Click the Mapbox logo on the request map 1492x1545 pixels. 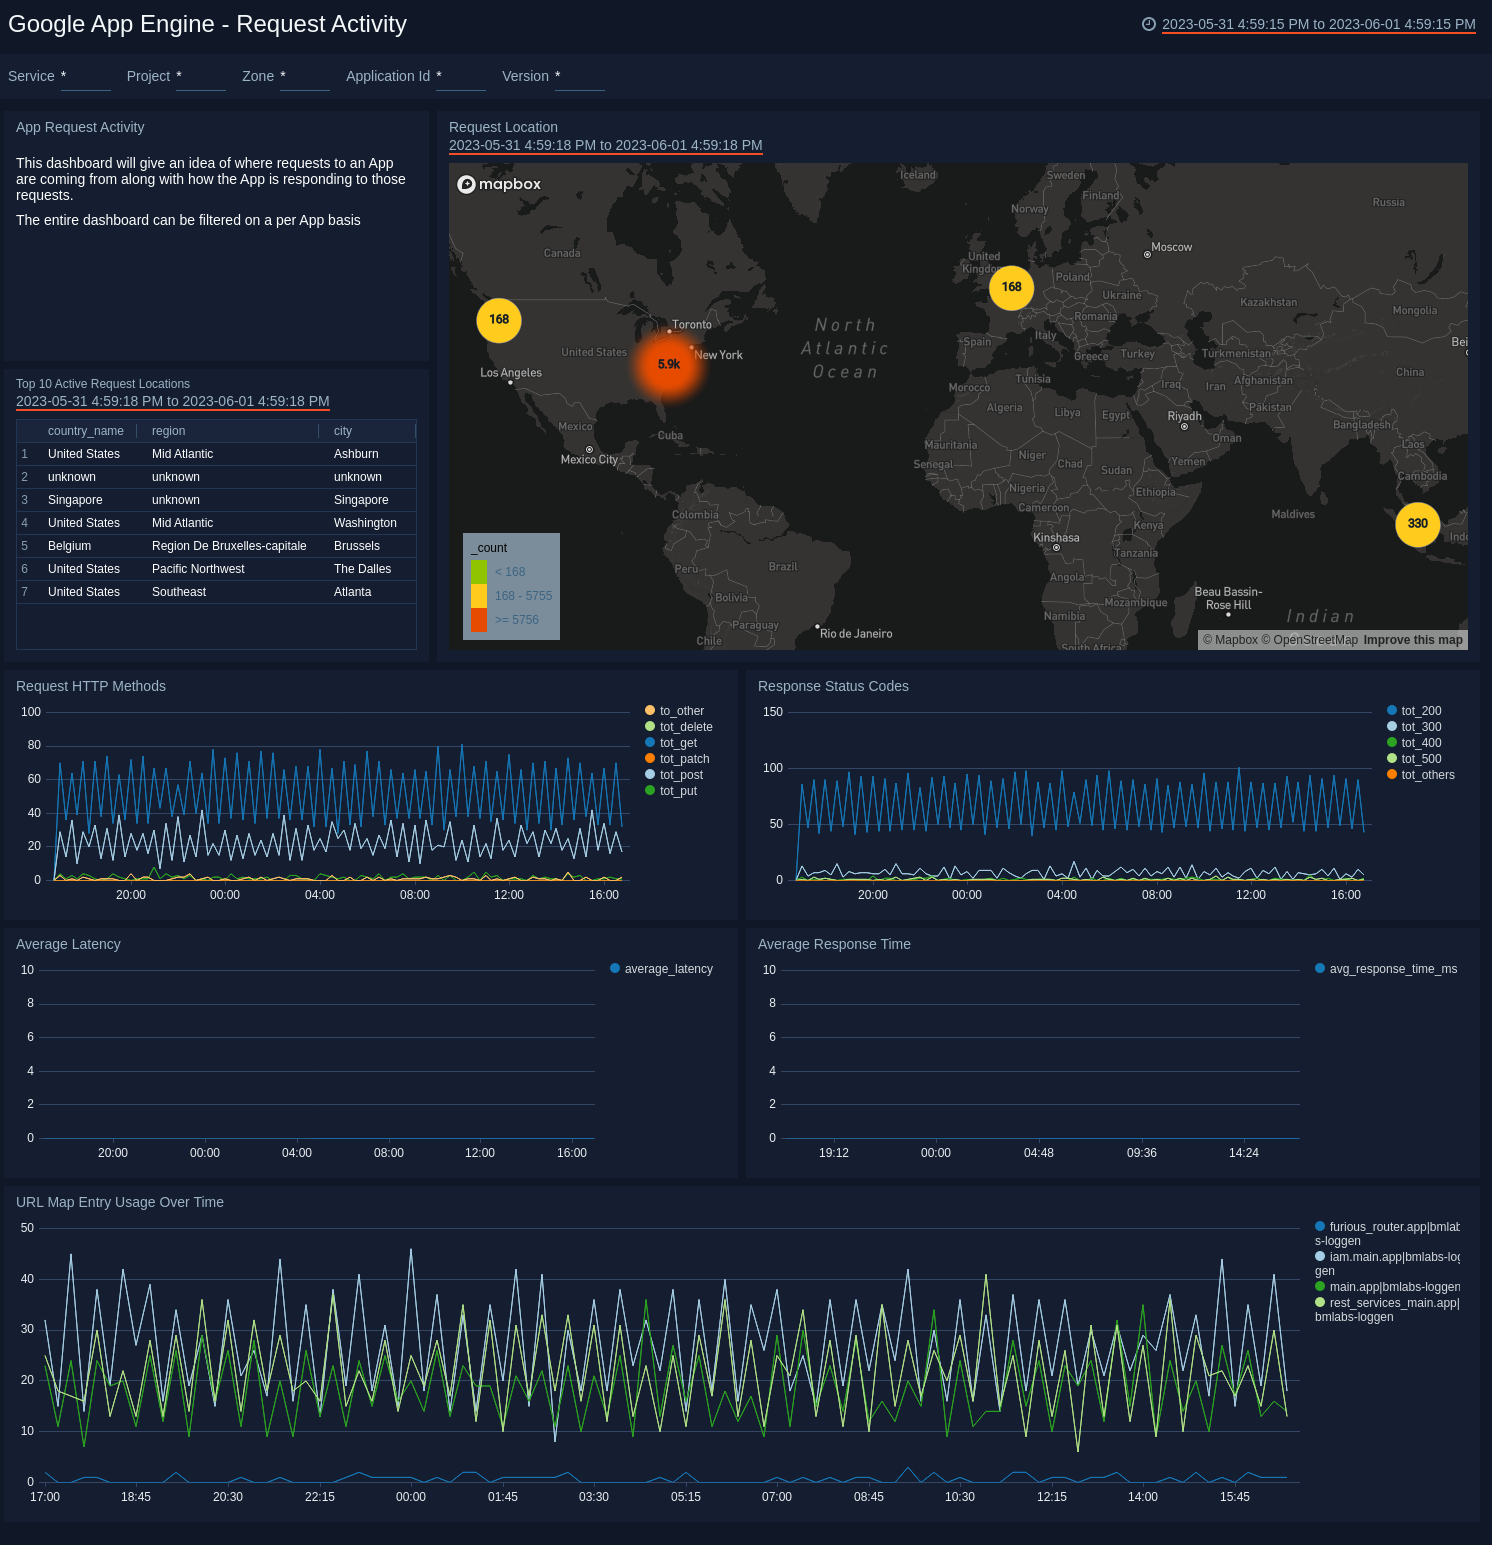pyautogui.click(x=499, y=184)
